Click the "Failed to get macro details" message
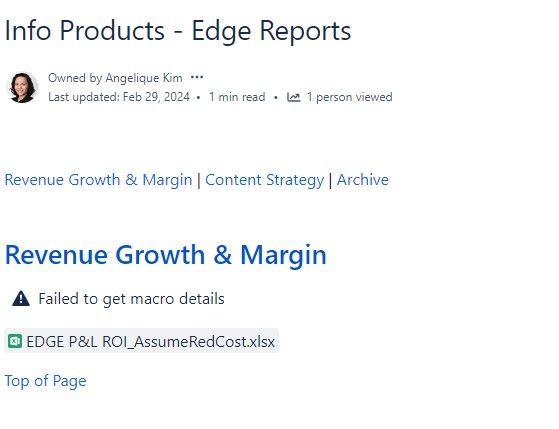The width and height of the screenshot is (559, 429). 131,299
